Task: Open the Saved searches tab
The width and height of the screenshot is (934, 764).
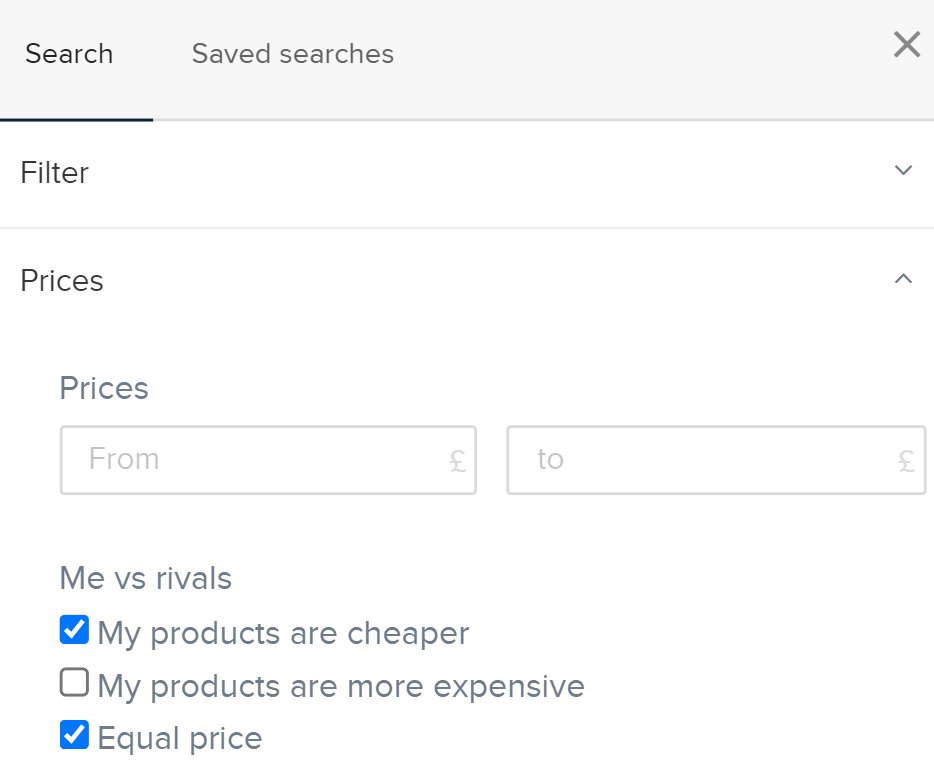Action: [x=292, y=54]
